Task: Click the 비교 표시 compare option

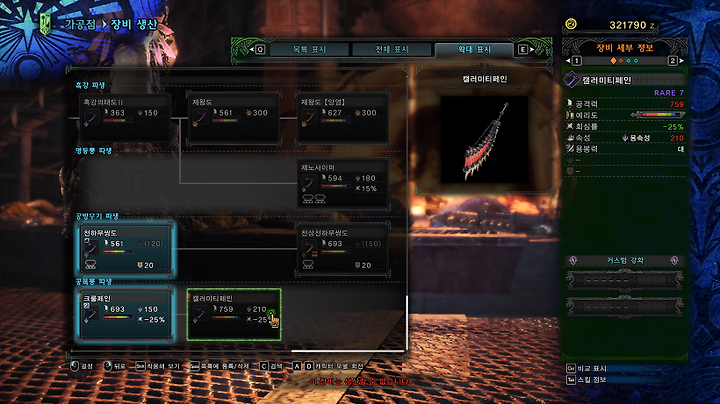Action: (586, 368)
